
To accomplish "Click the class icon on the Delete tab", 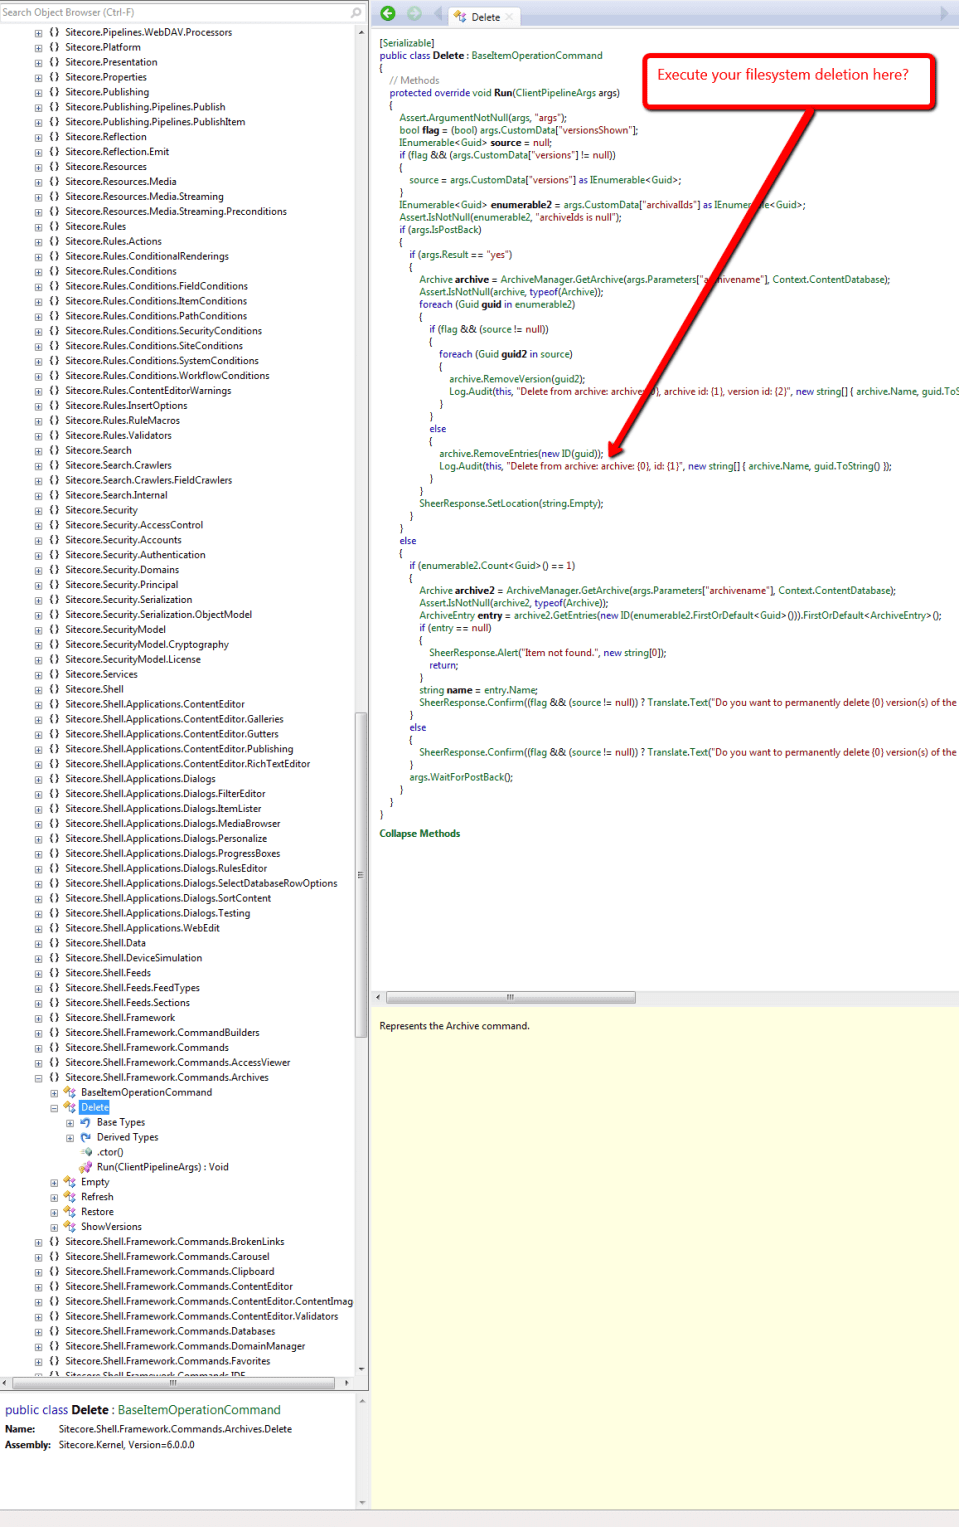I will point(461,13).
